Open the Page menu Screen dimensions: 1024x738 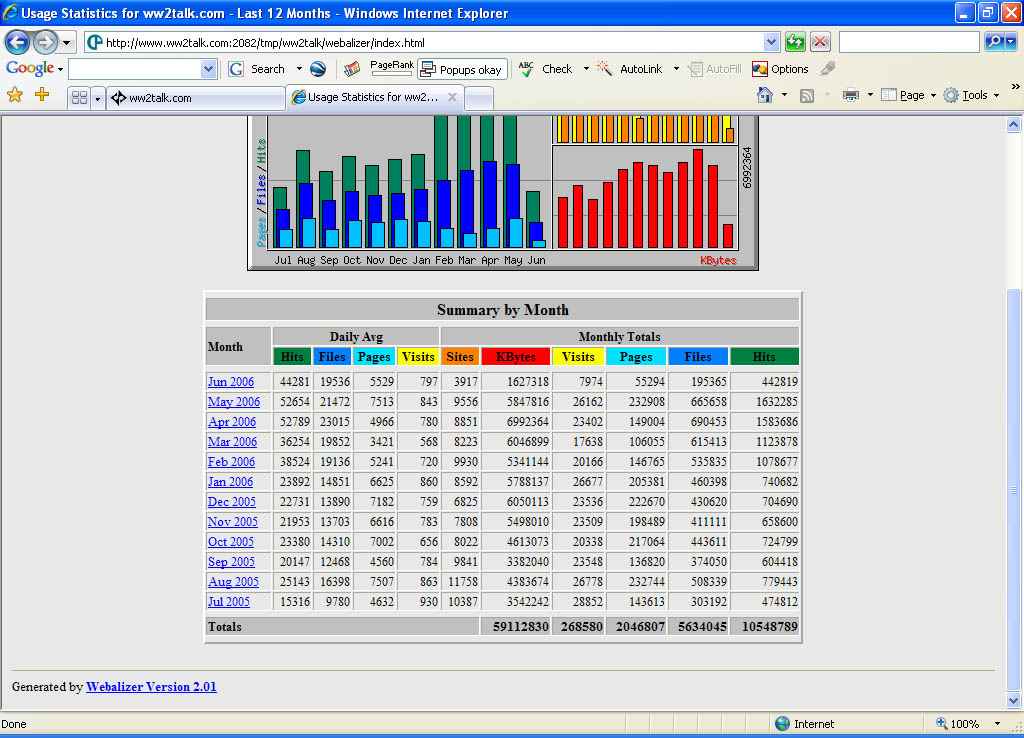[911, 95]
